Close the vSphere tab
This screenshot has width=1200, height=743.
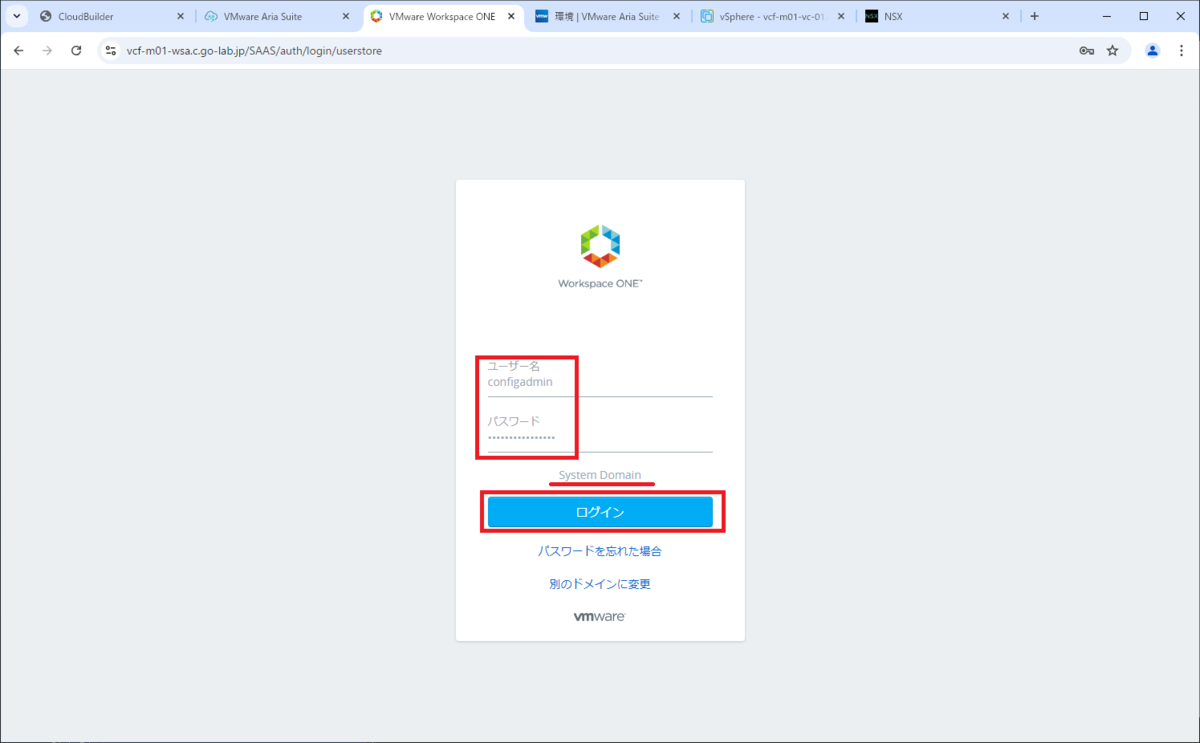[840, 16]
